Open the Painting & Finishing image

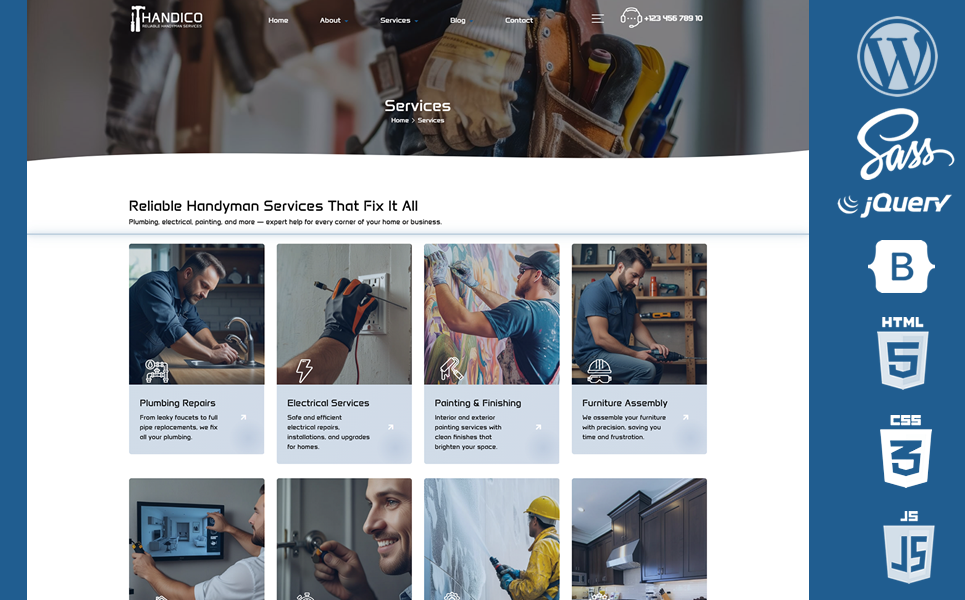(491, 313)
